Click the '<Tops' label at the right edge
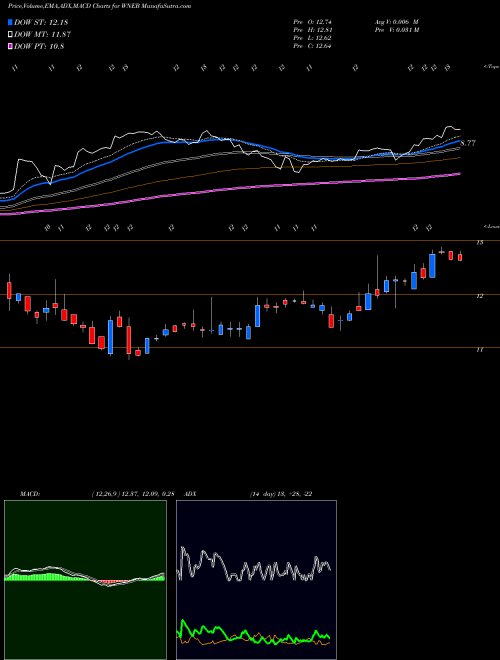500x660 pixels. pyautogui.click(x=491, y=67)
